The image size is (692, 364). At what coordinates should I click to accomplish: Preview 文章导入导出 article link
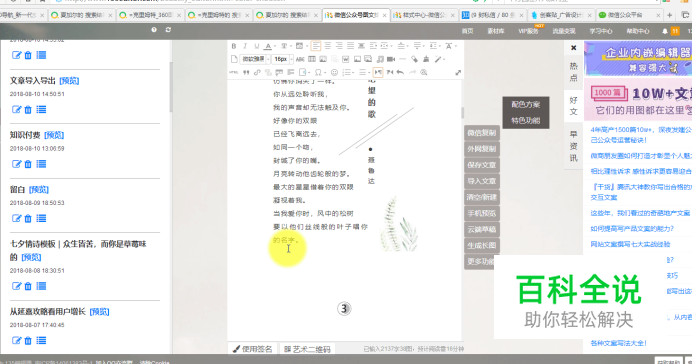pos(69,81)
